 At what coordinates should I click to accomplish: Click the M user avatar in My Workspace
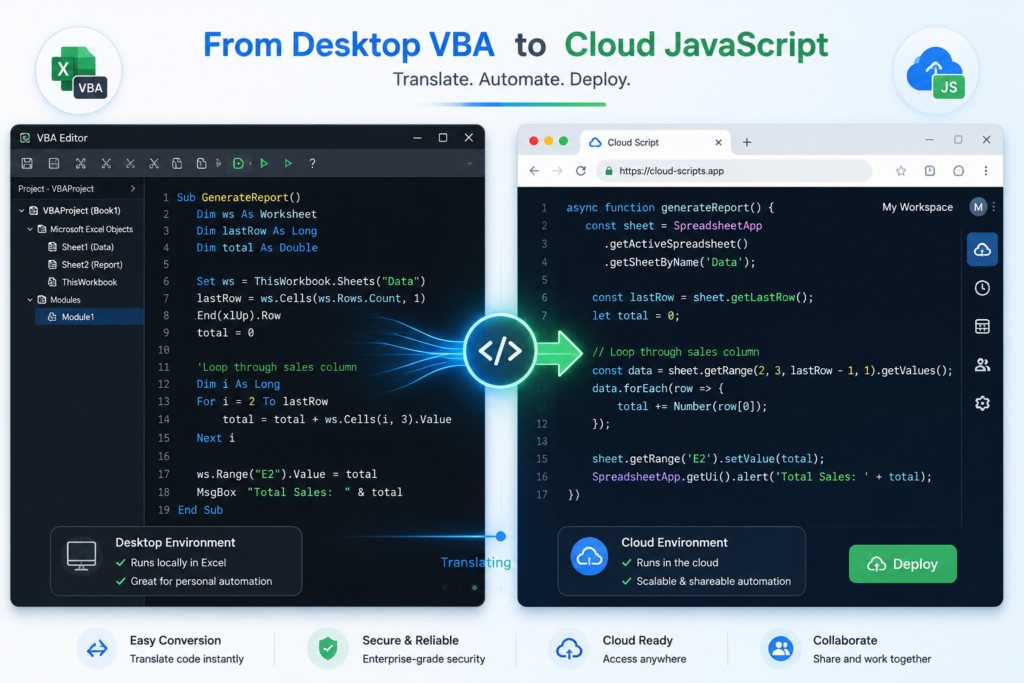coord(978,207)
